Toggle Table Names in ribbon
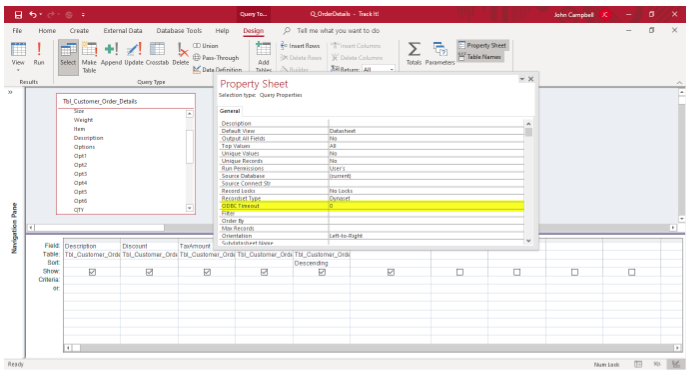The image size is (694, 376). 480,57
